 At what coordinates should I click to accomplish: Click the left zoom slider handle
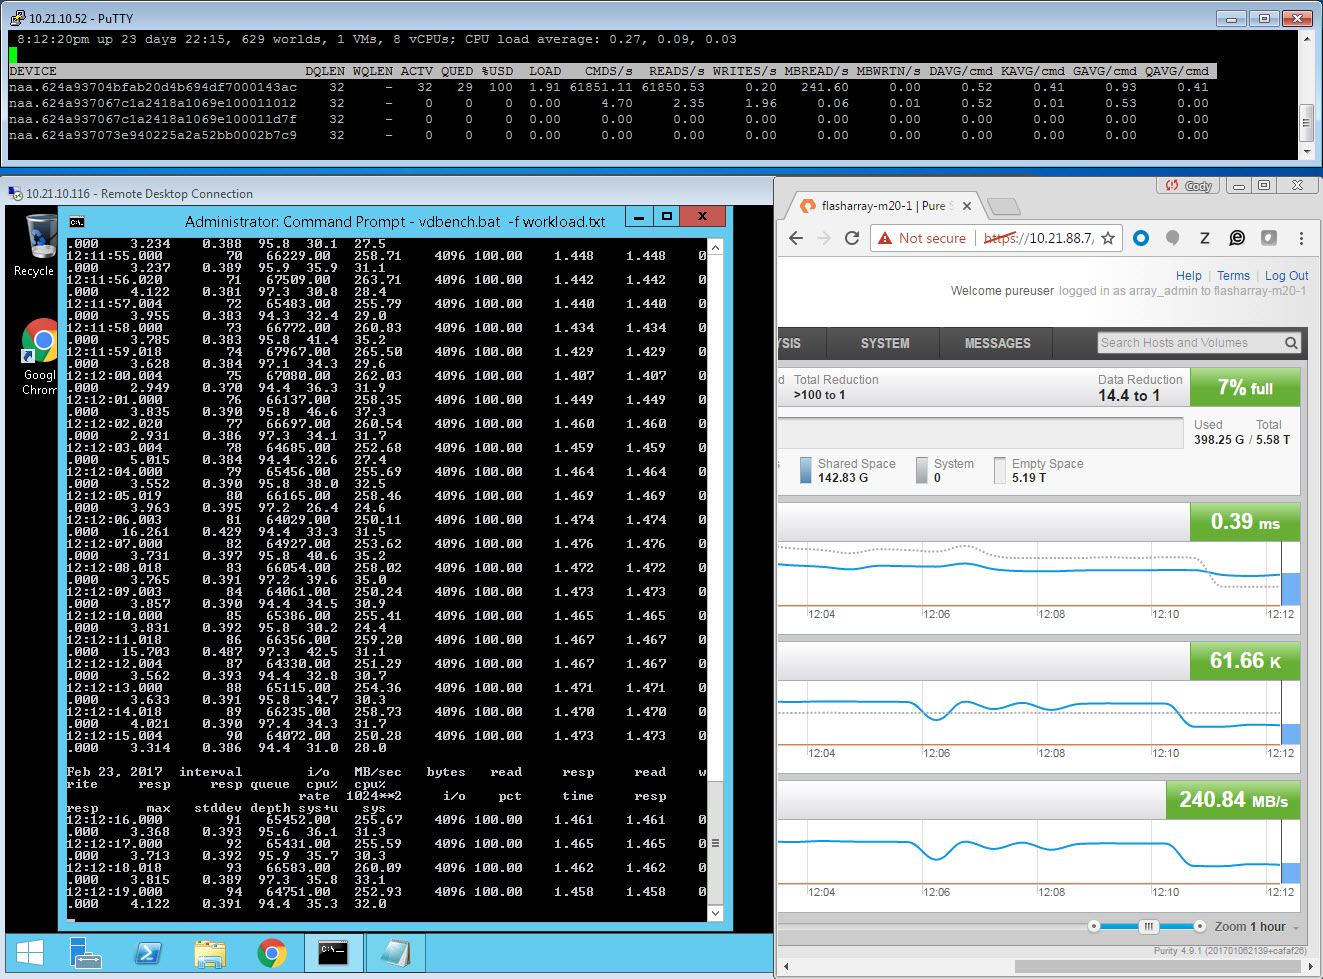[1094, 926]
